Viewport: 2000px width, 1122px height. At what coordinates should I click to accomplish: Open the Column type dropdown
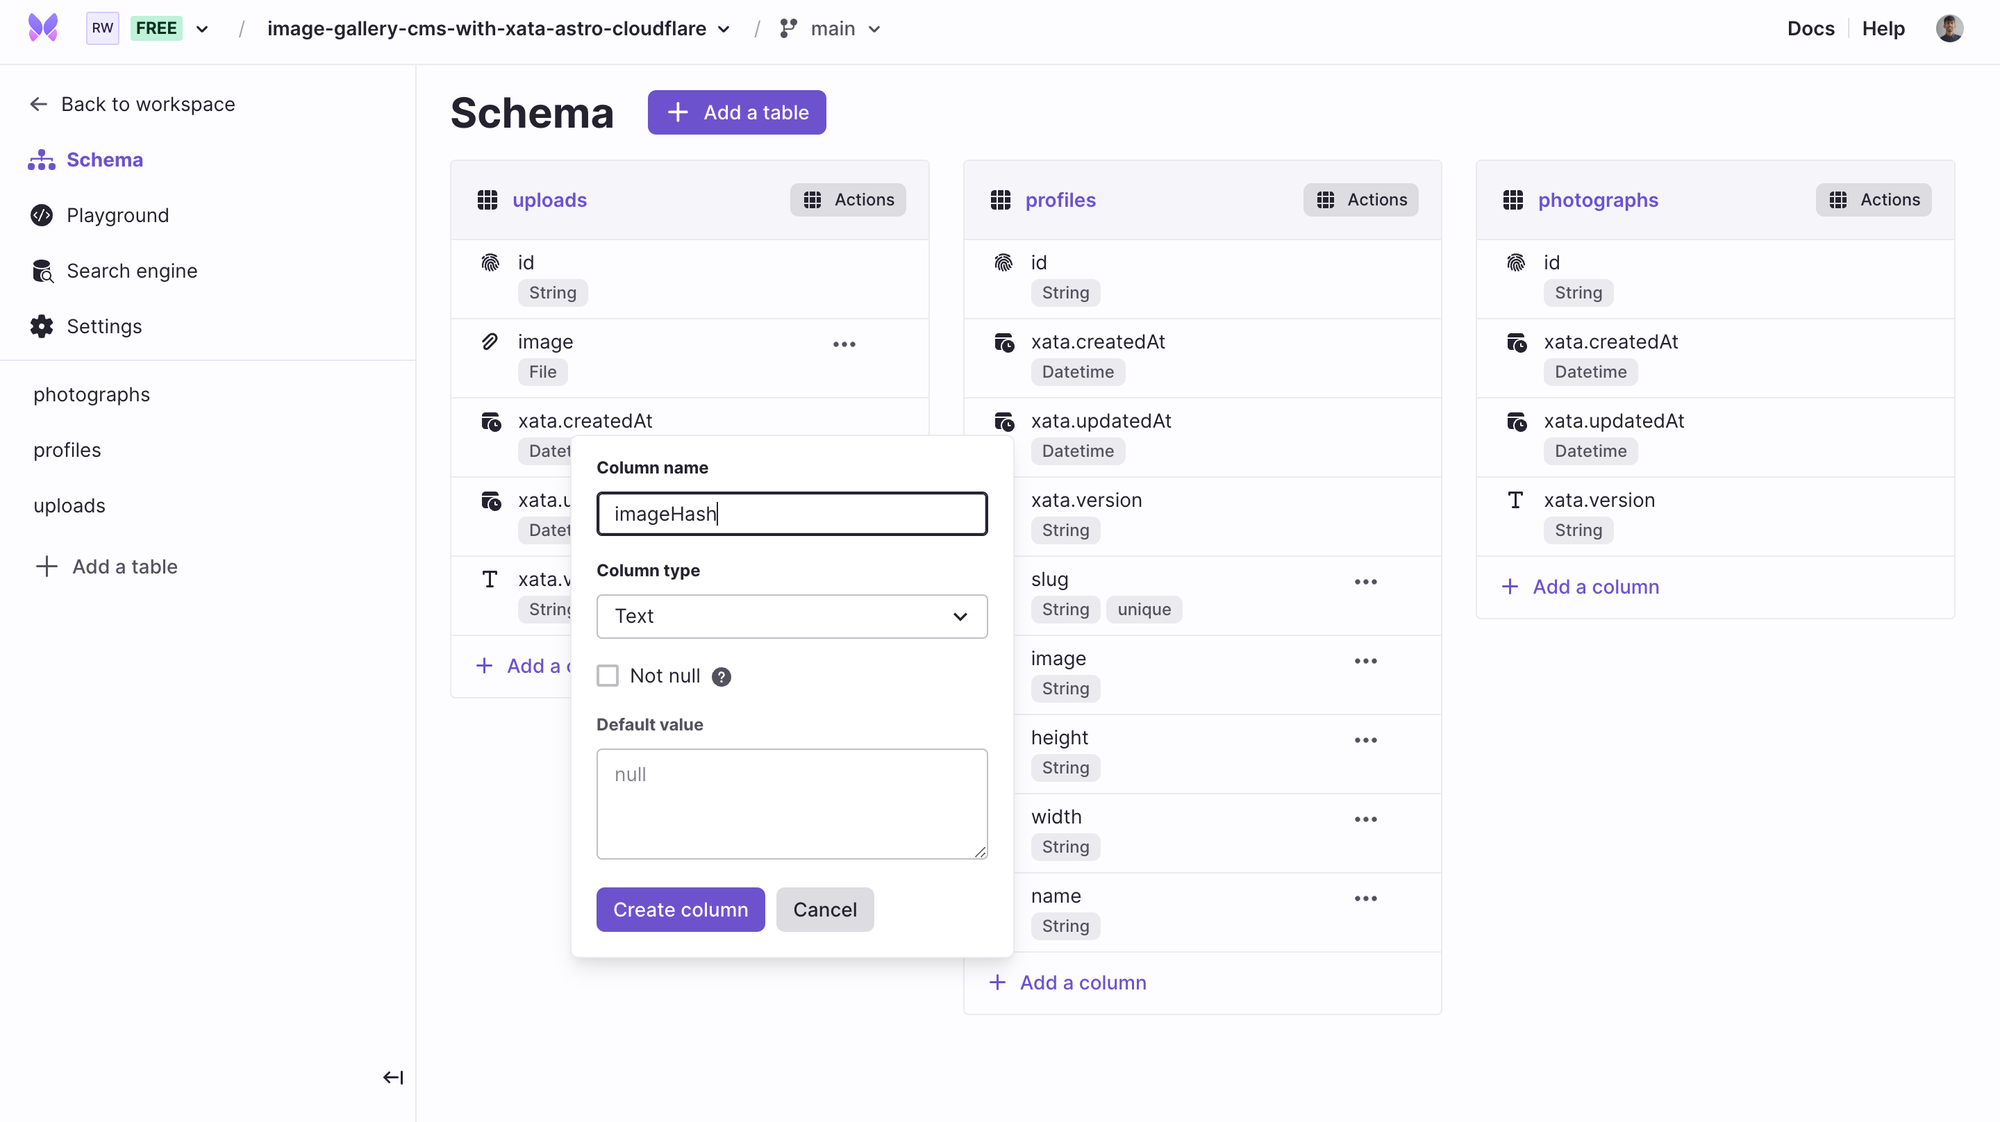click(x=791, y=616)
